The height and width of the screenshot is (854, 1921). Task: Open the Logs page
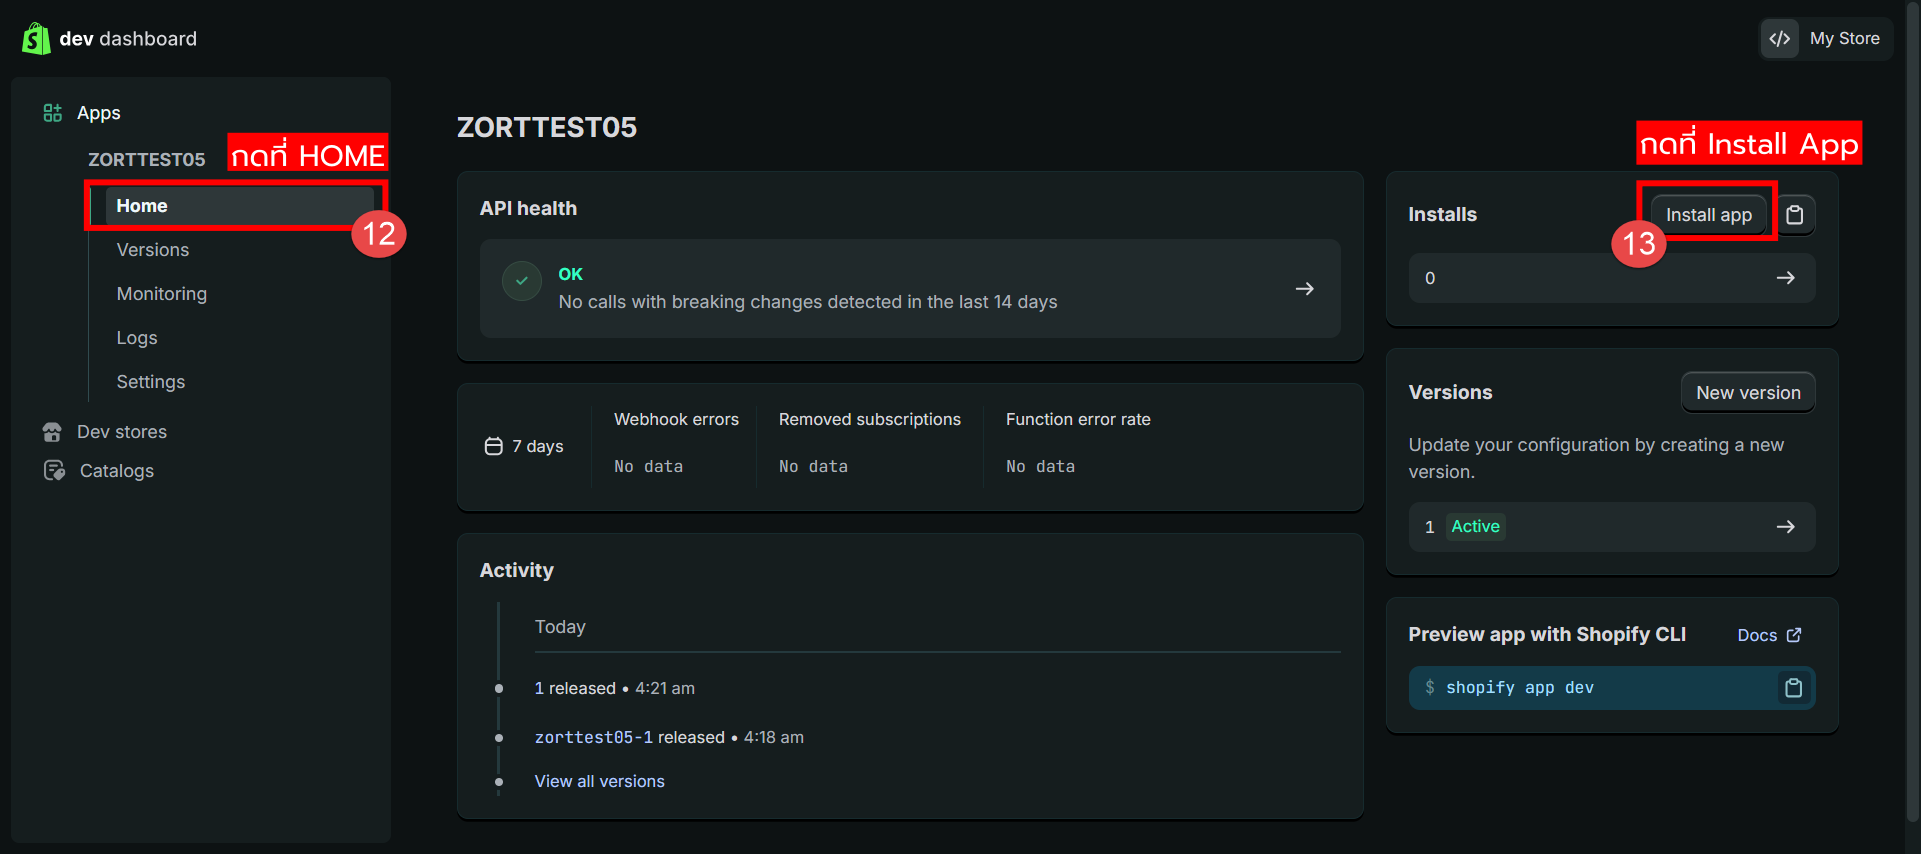coord(137,338)
